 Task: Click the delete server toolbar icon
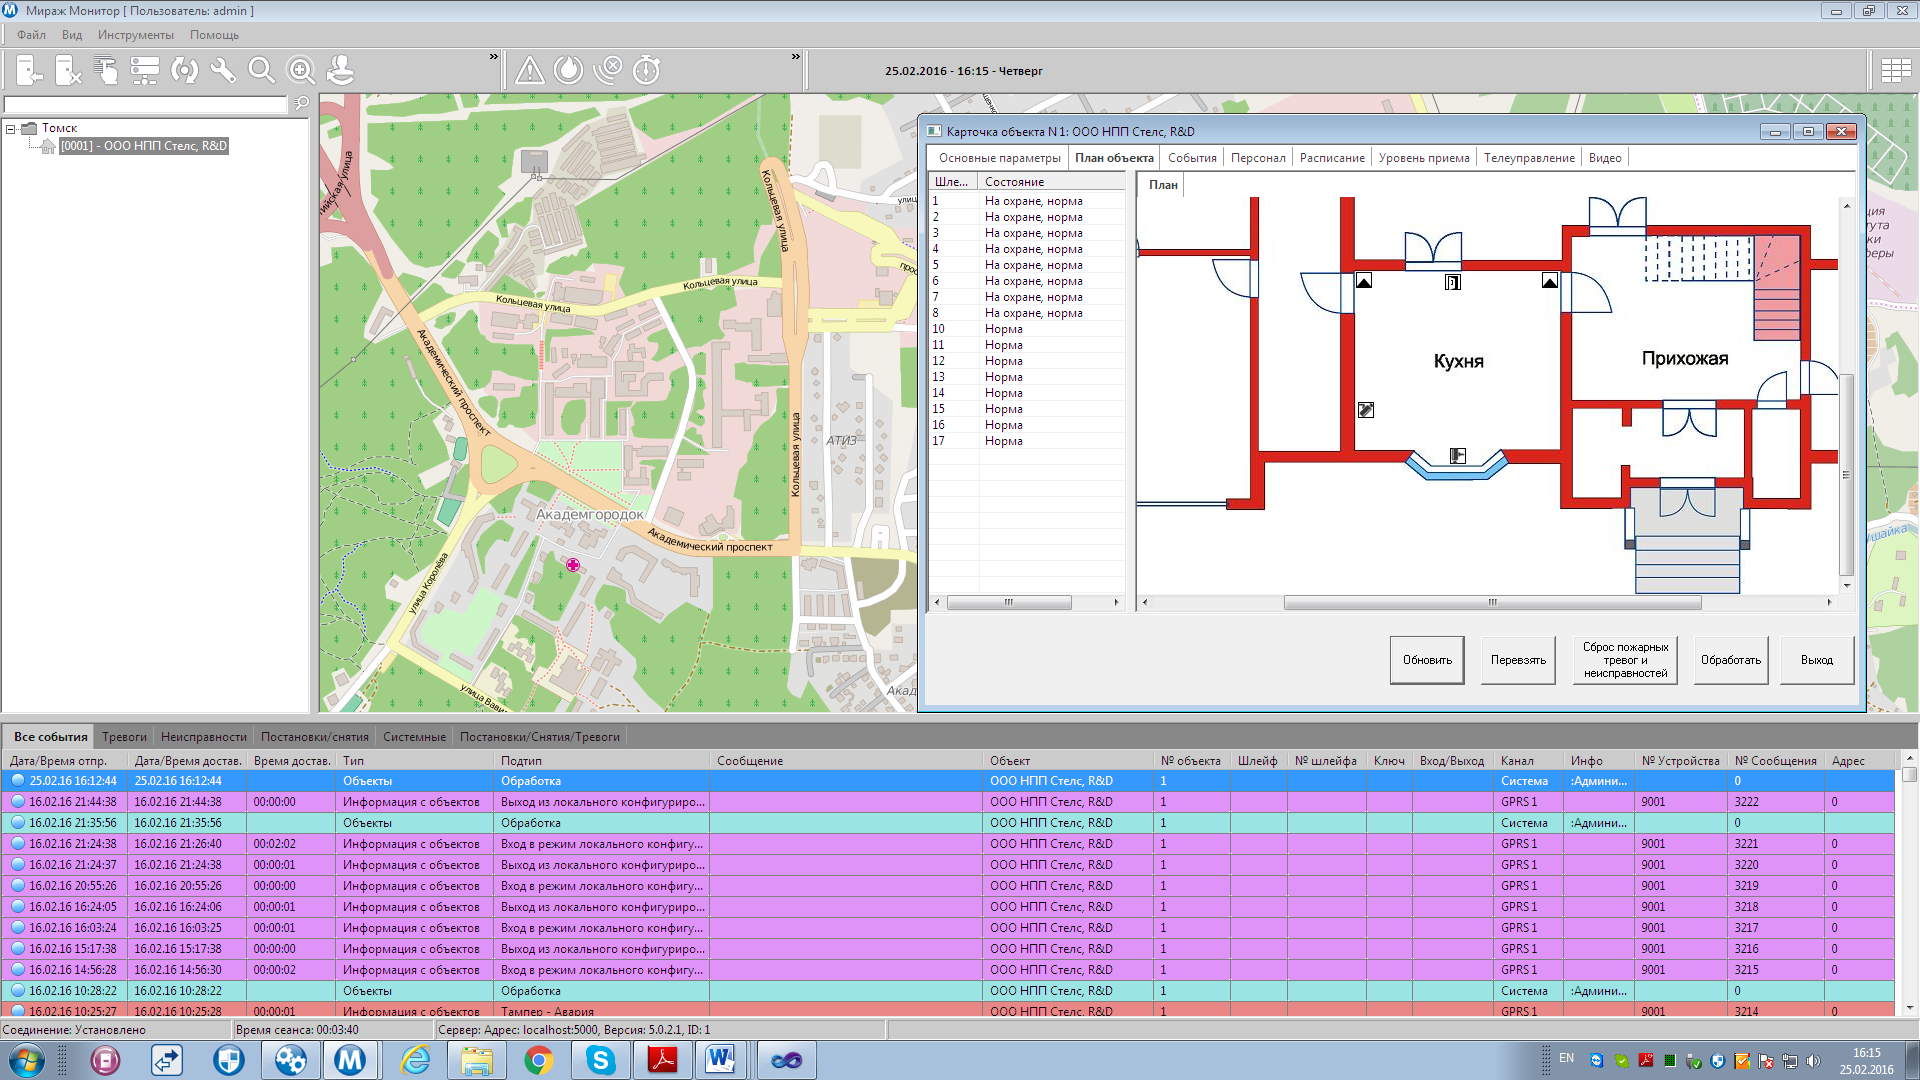(67, 70)
